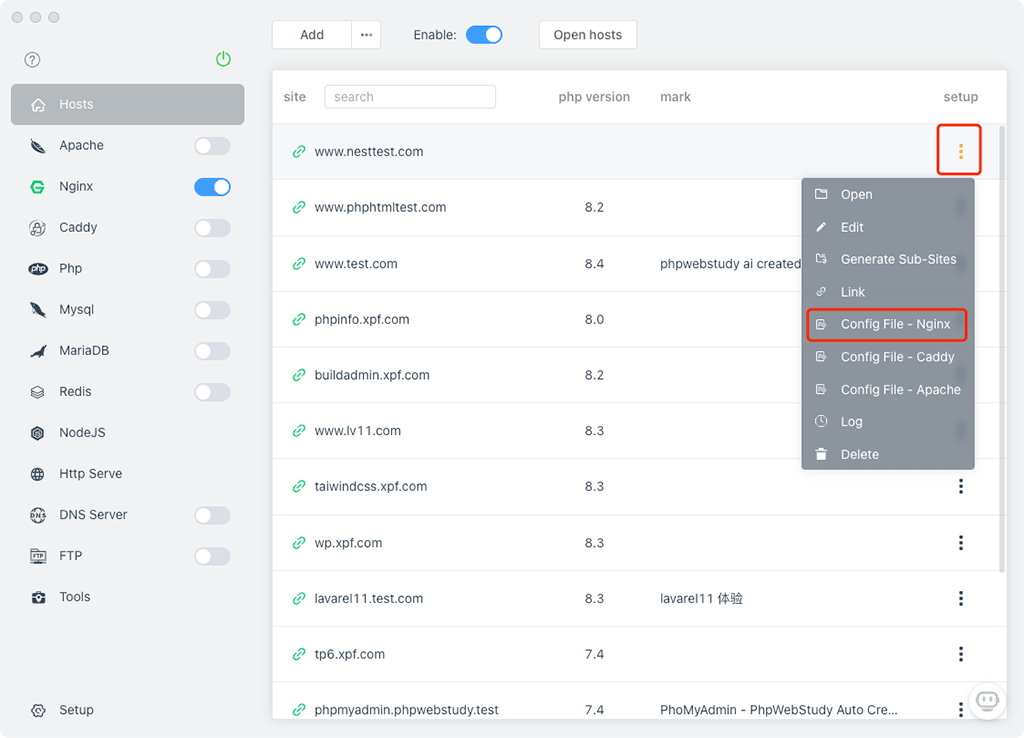The image size is (1024, 738).
Task: Click the FTP sidebar icon
Action: pyautogui.click(x=38, y=556)
